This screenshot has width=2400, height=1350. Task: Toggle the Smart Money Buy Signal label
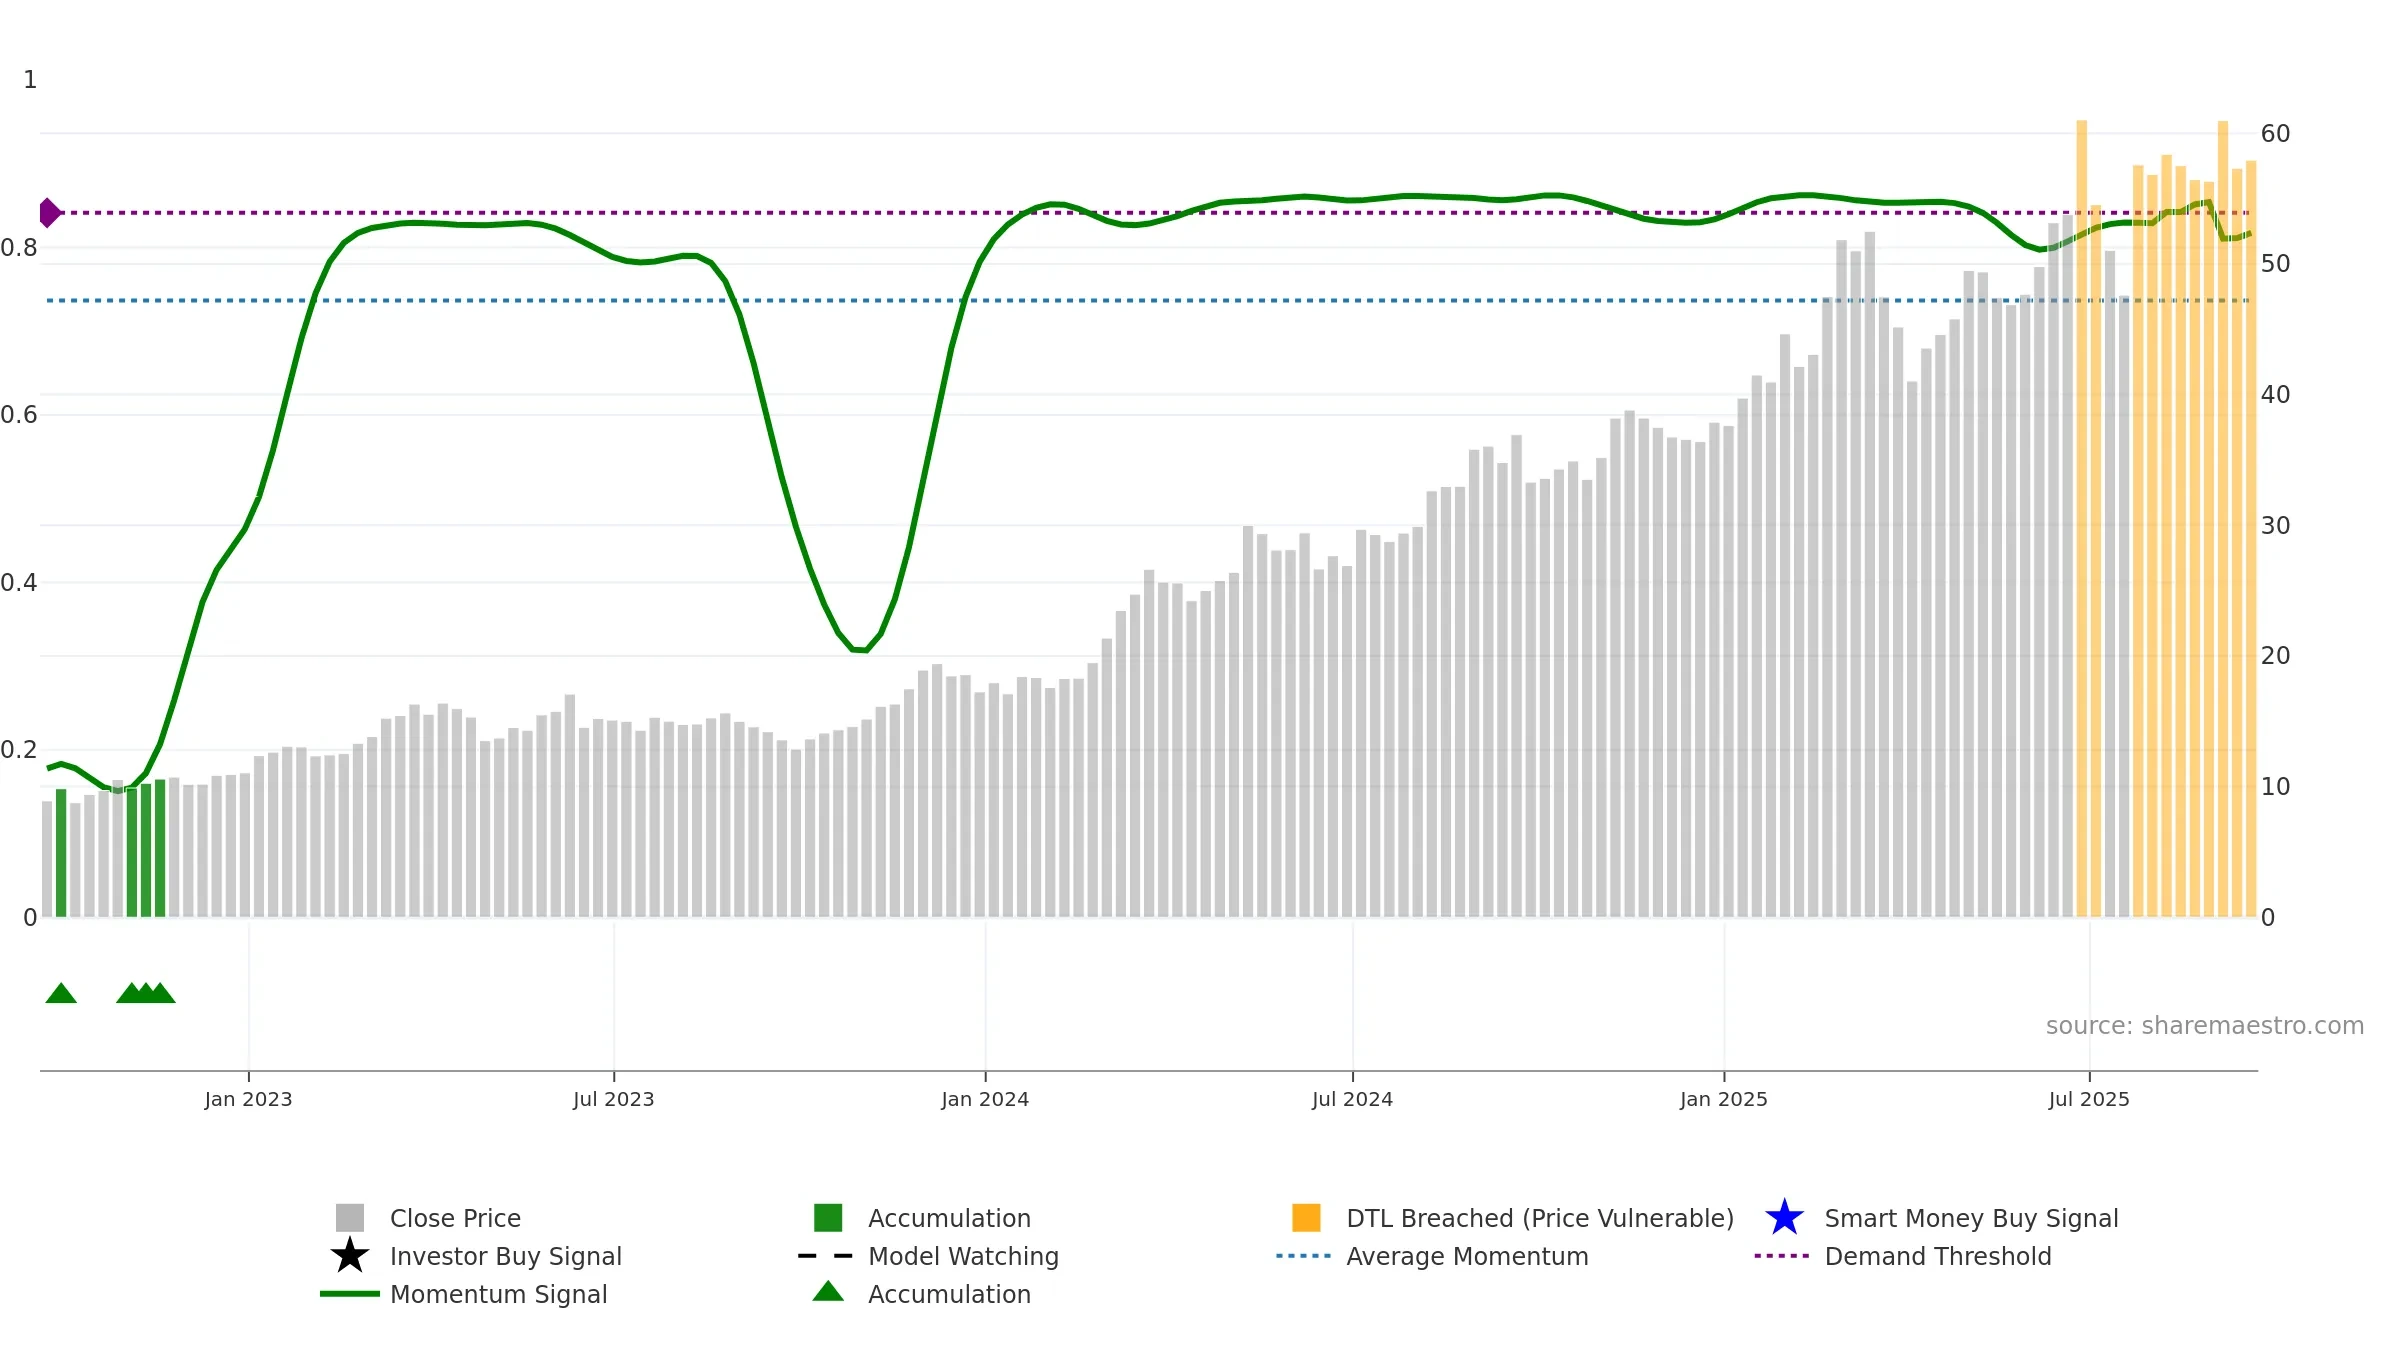1971,1218
